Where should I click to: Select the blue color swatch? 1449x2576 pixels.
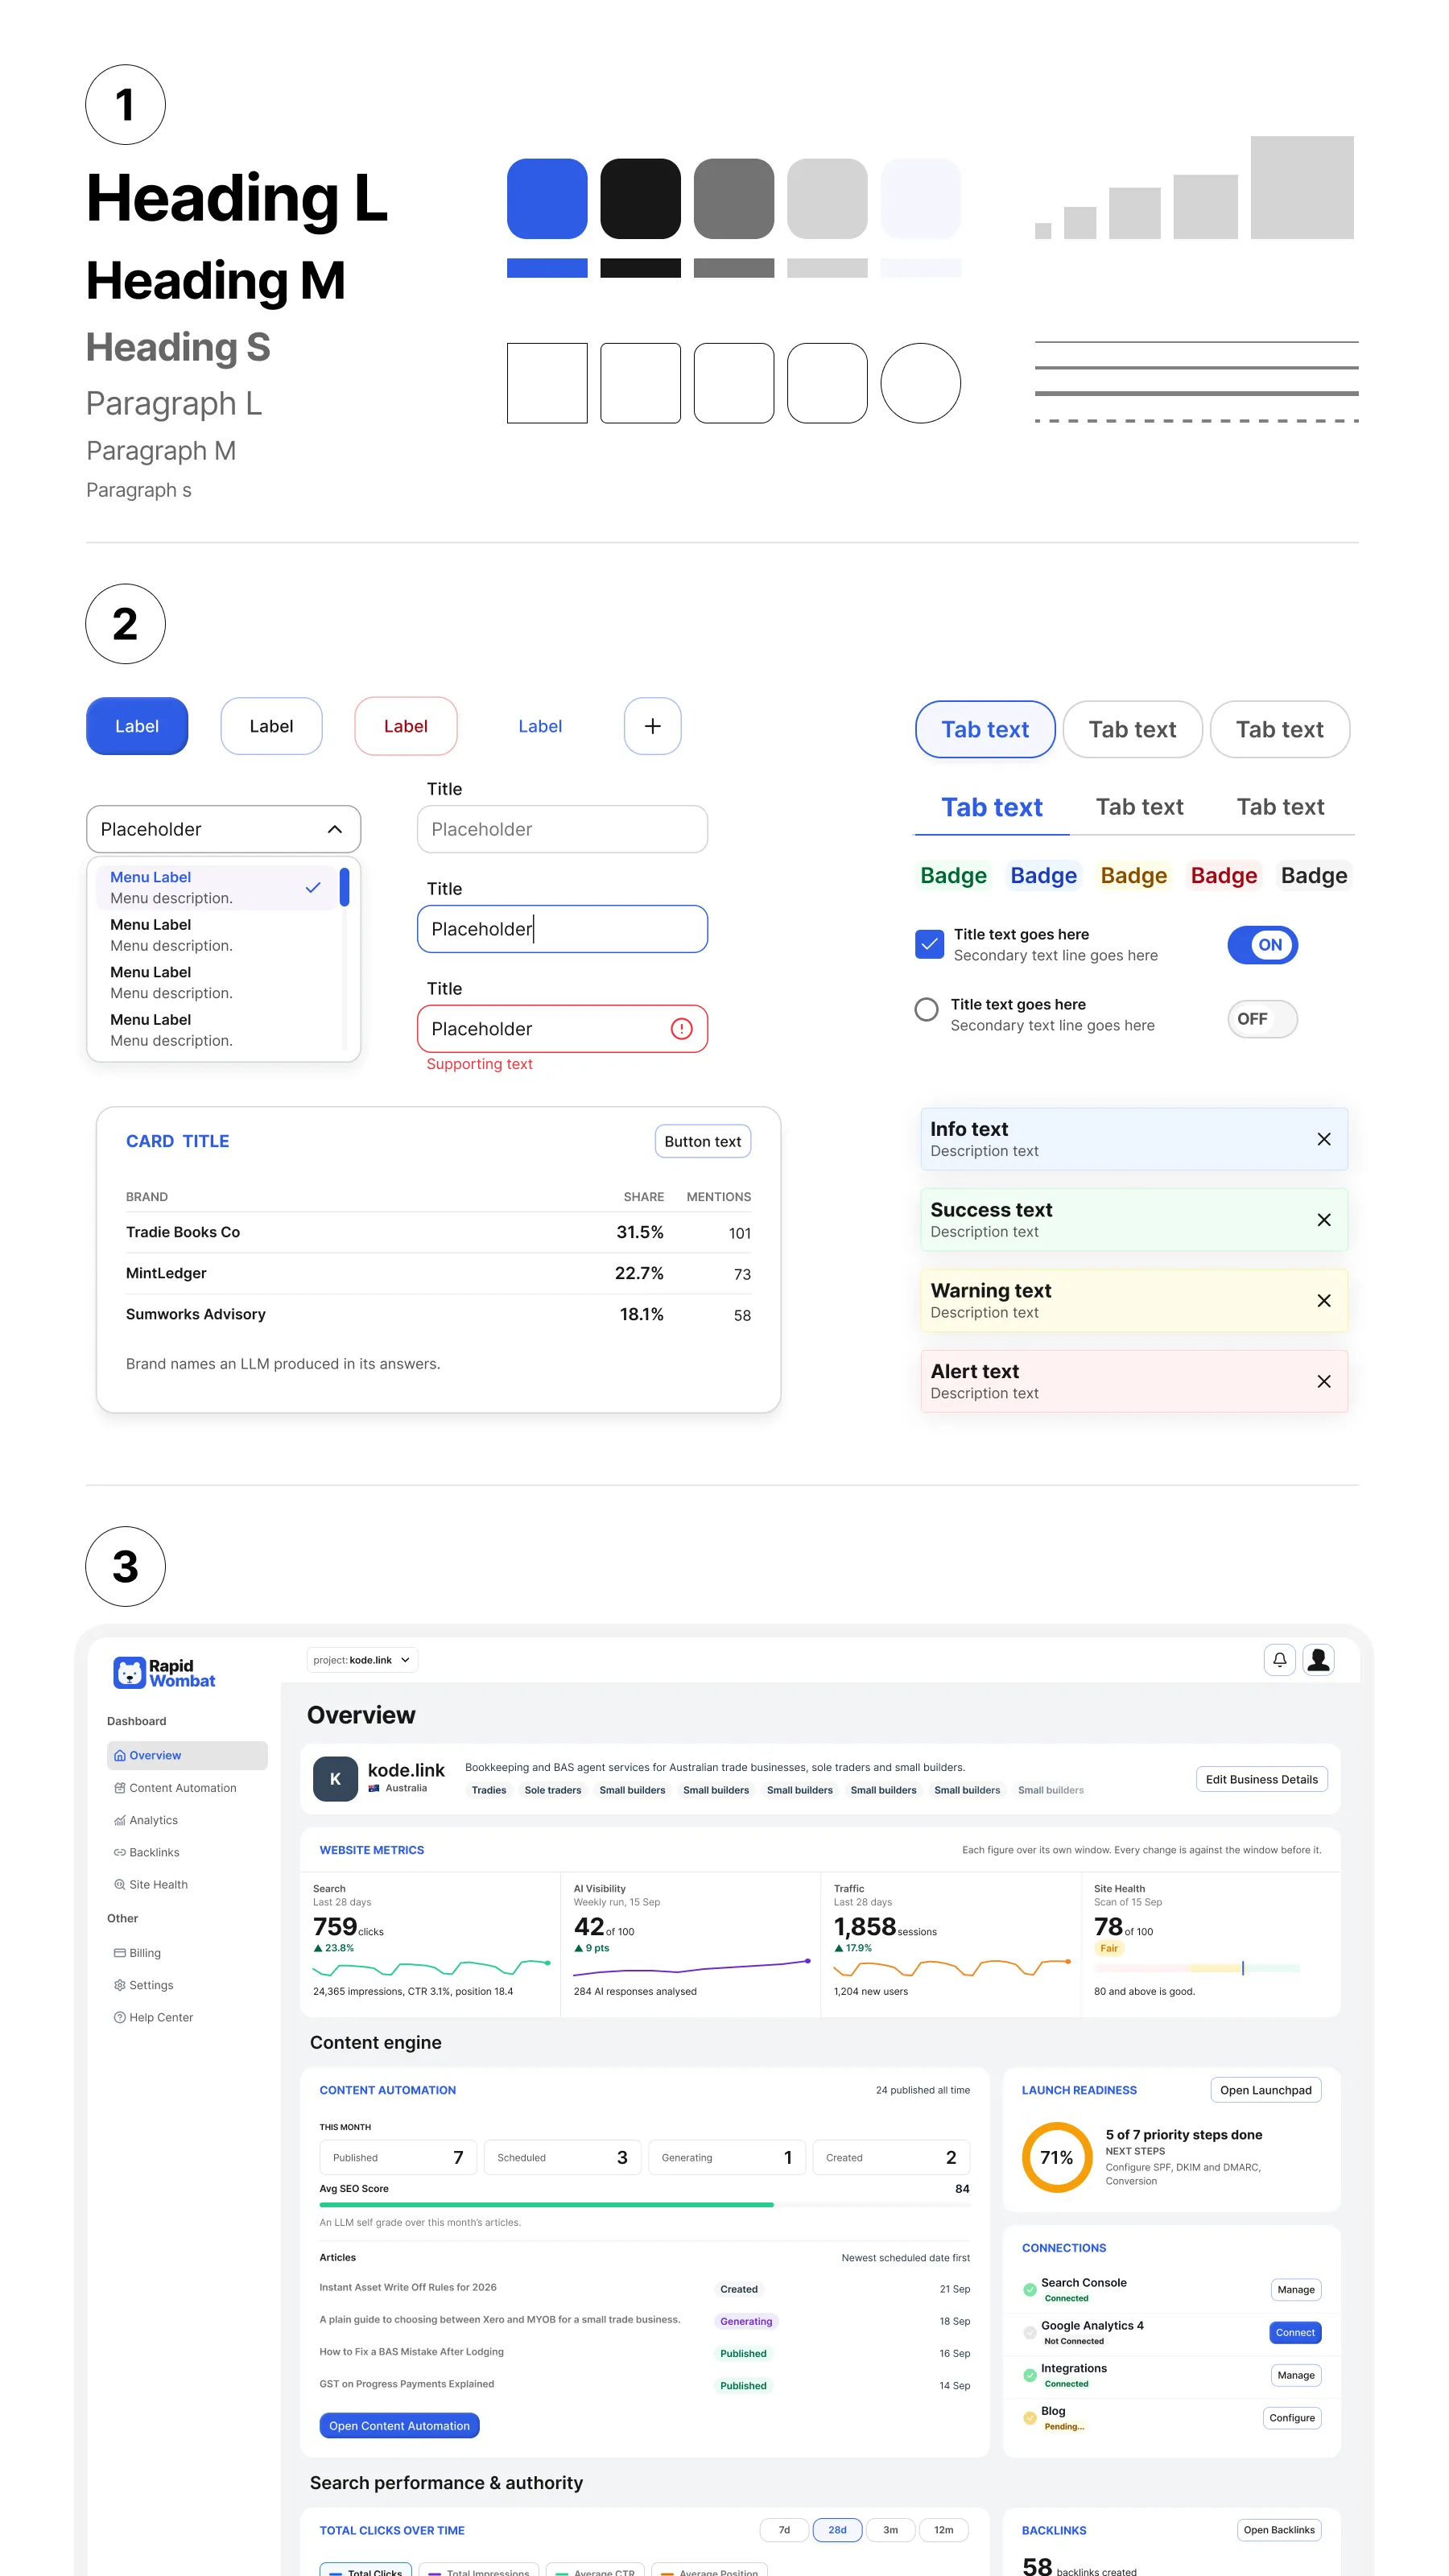[547, 199]
